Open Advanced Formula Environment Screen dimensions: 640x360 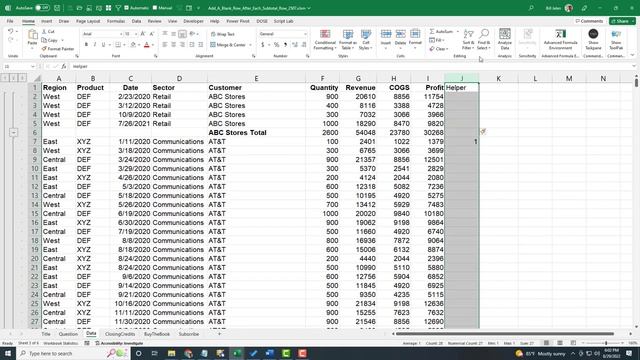point(560,39)
